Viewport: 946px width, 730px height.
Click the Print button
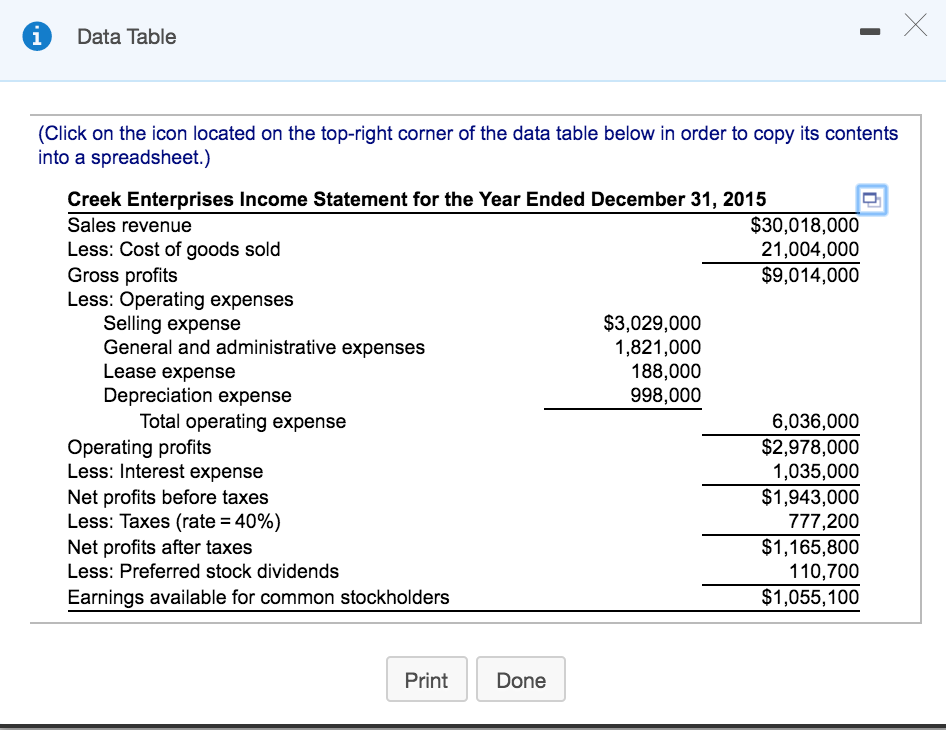point(427,679)
